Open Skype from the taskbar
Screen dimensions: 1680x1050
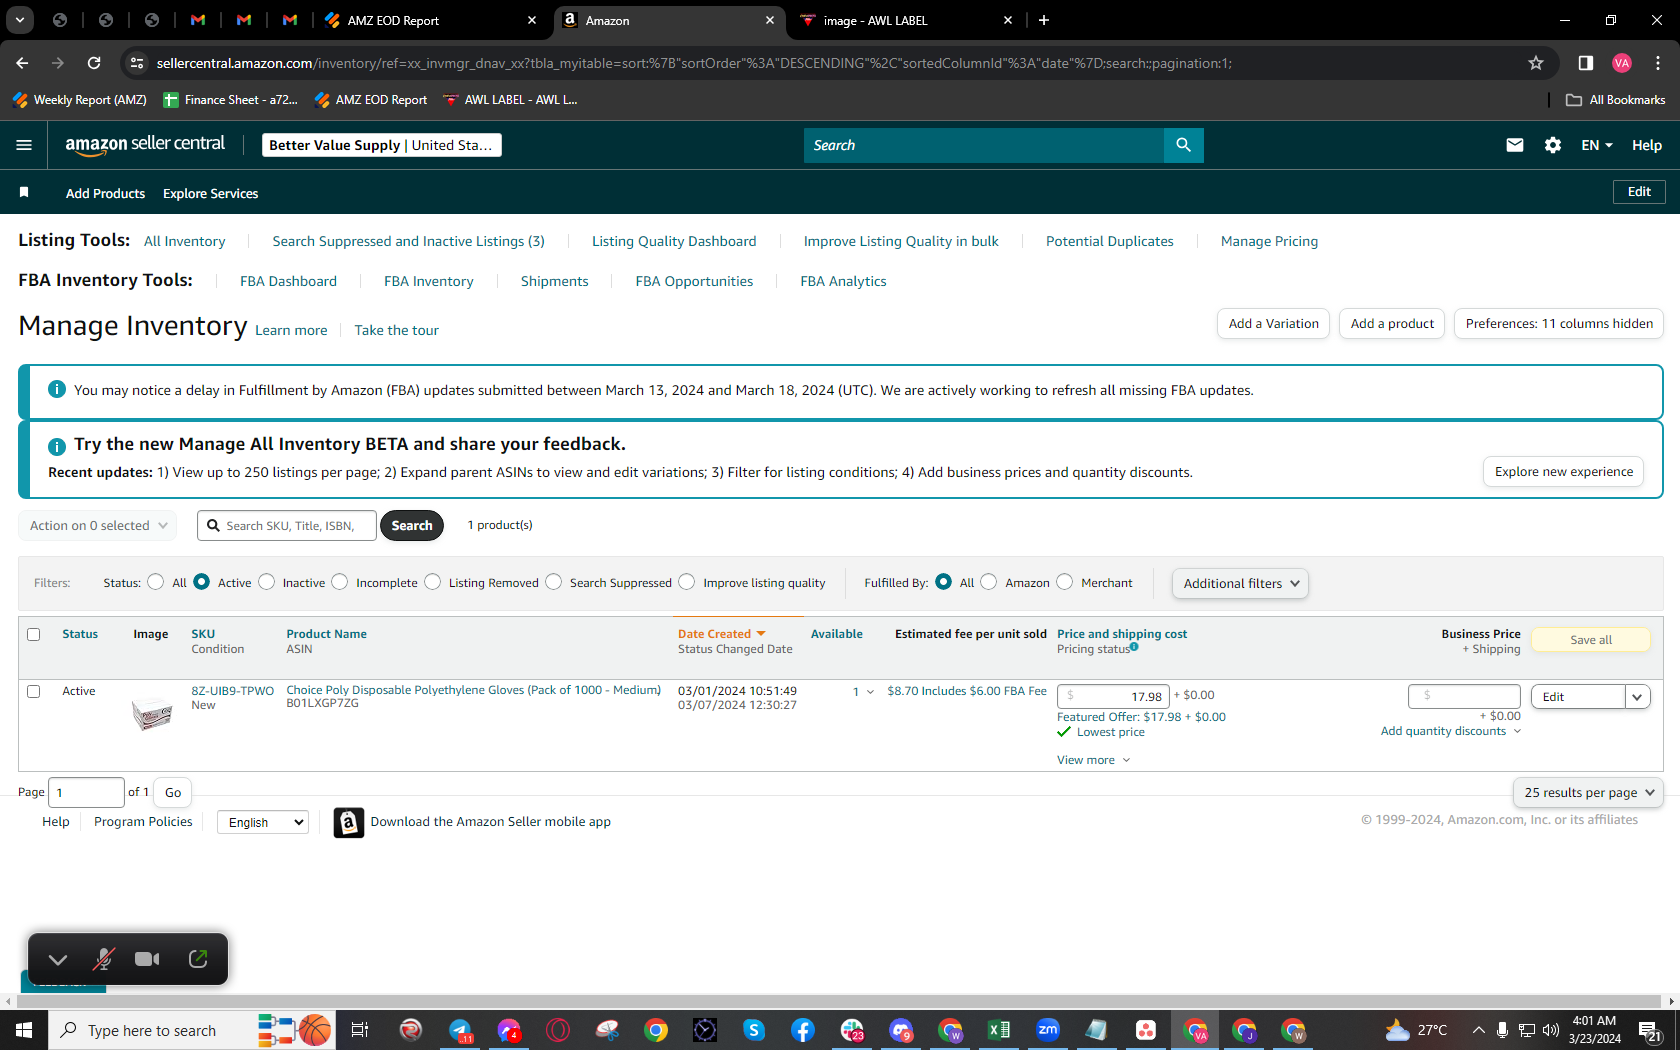click(x=754, y=1030)
